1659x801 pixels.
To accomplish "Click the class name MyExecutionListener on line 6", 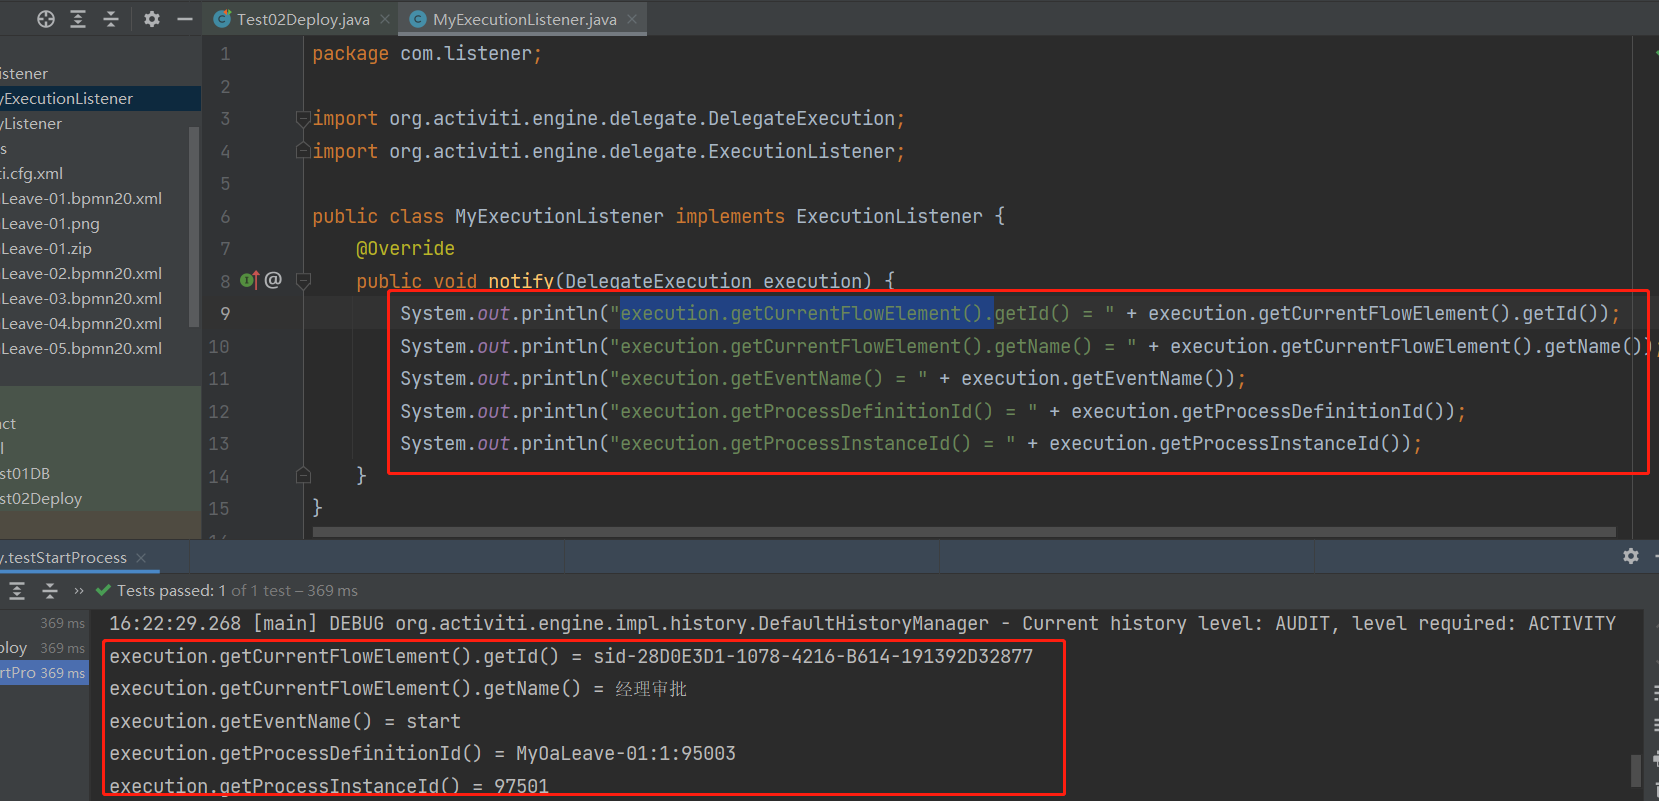I will (x=559, y=216).
